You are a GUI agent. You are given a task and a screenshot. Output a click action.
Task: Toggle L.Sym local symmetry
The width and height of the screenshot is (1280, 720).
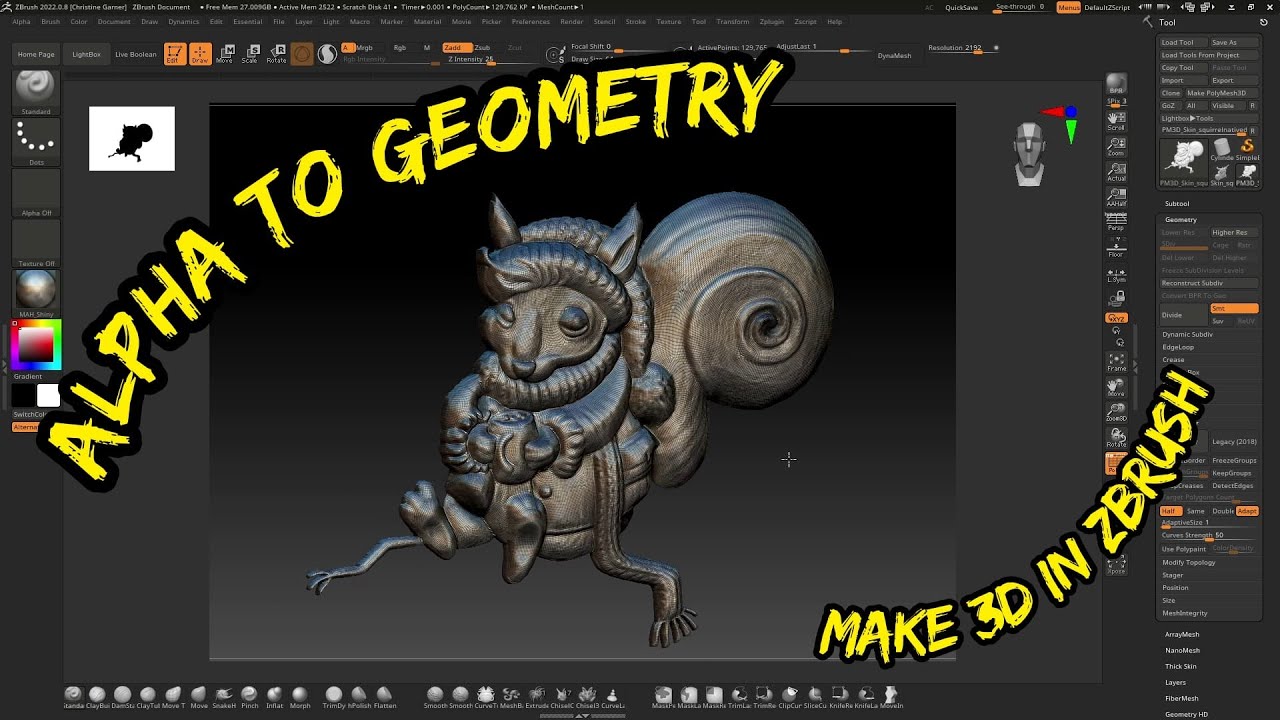click(1116, 273)
